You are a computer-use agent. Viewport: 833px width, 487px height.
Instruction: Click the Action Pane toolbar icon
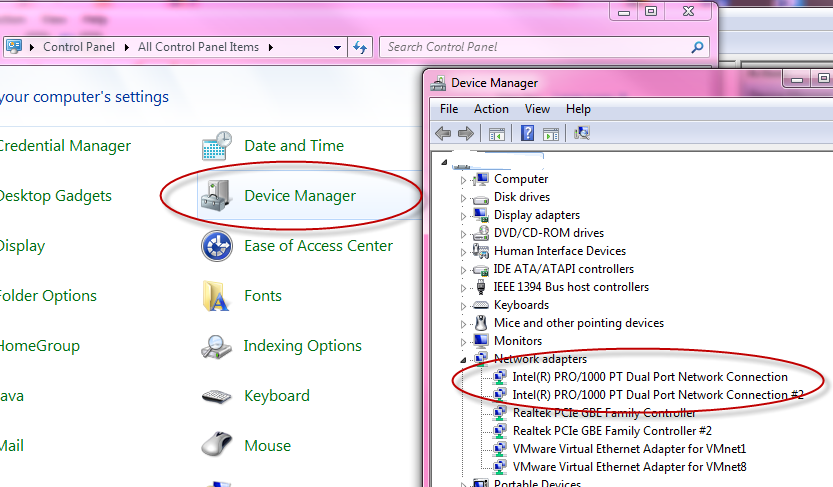click(x=551, y=134)
